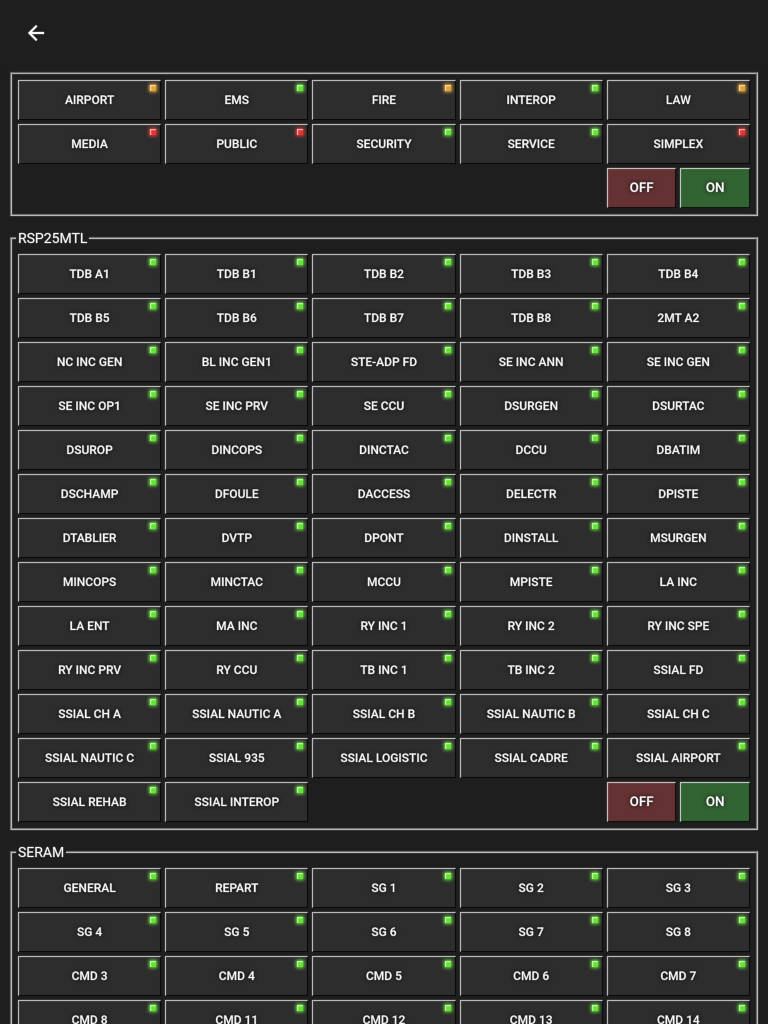Screen dimensions: 768x1024
Task: Toggle the SERVICE service type
Action: pyautogui.click(x=531, y=144)
